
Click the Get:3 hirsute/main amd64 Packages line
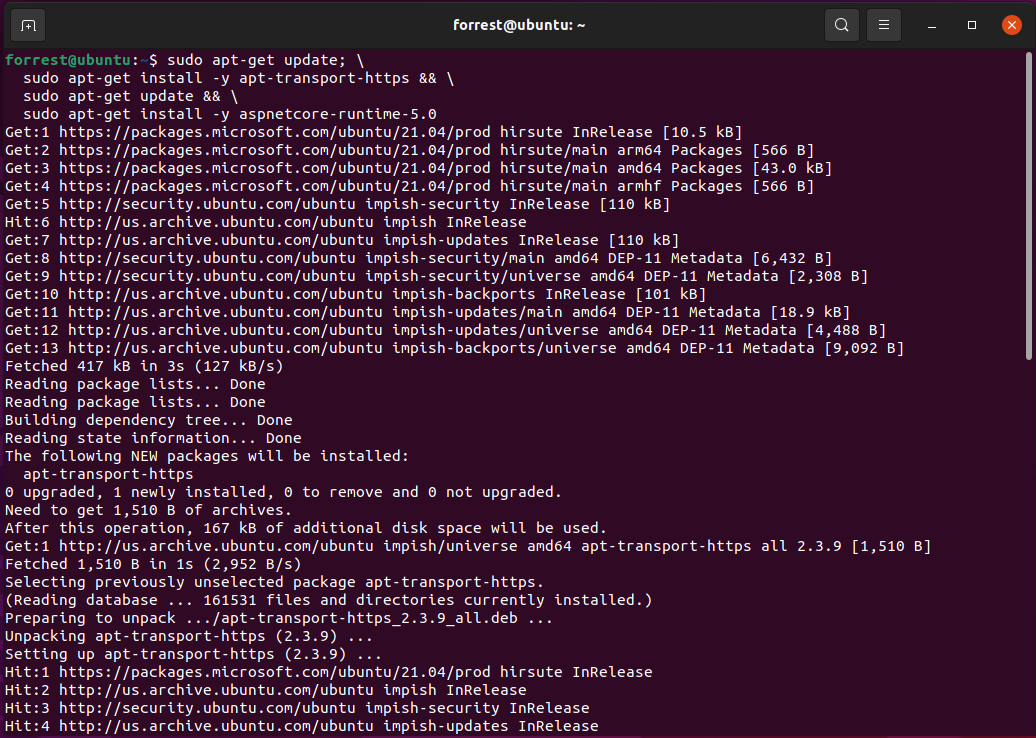[418, 168]
